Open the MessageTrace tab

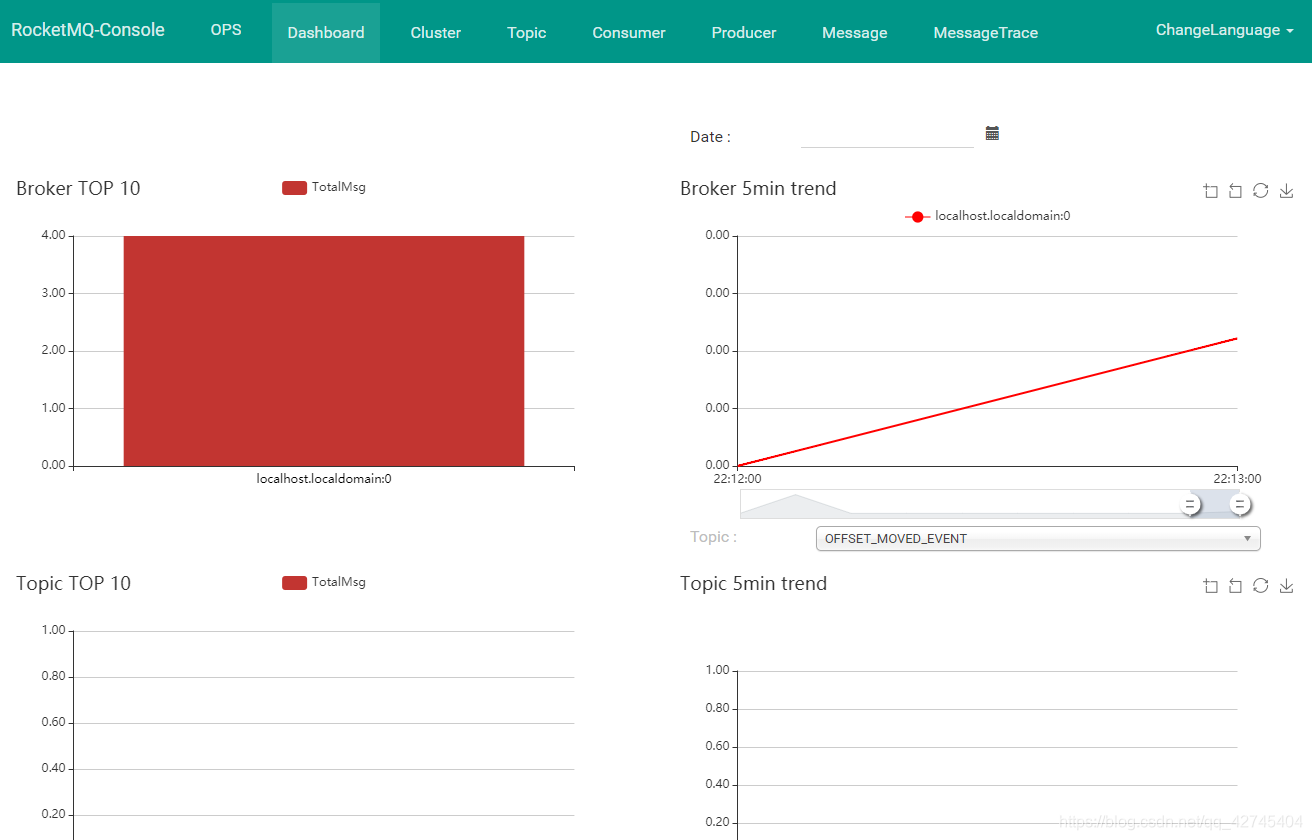click(x=986, y=32)
